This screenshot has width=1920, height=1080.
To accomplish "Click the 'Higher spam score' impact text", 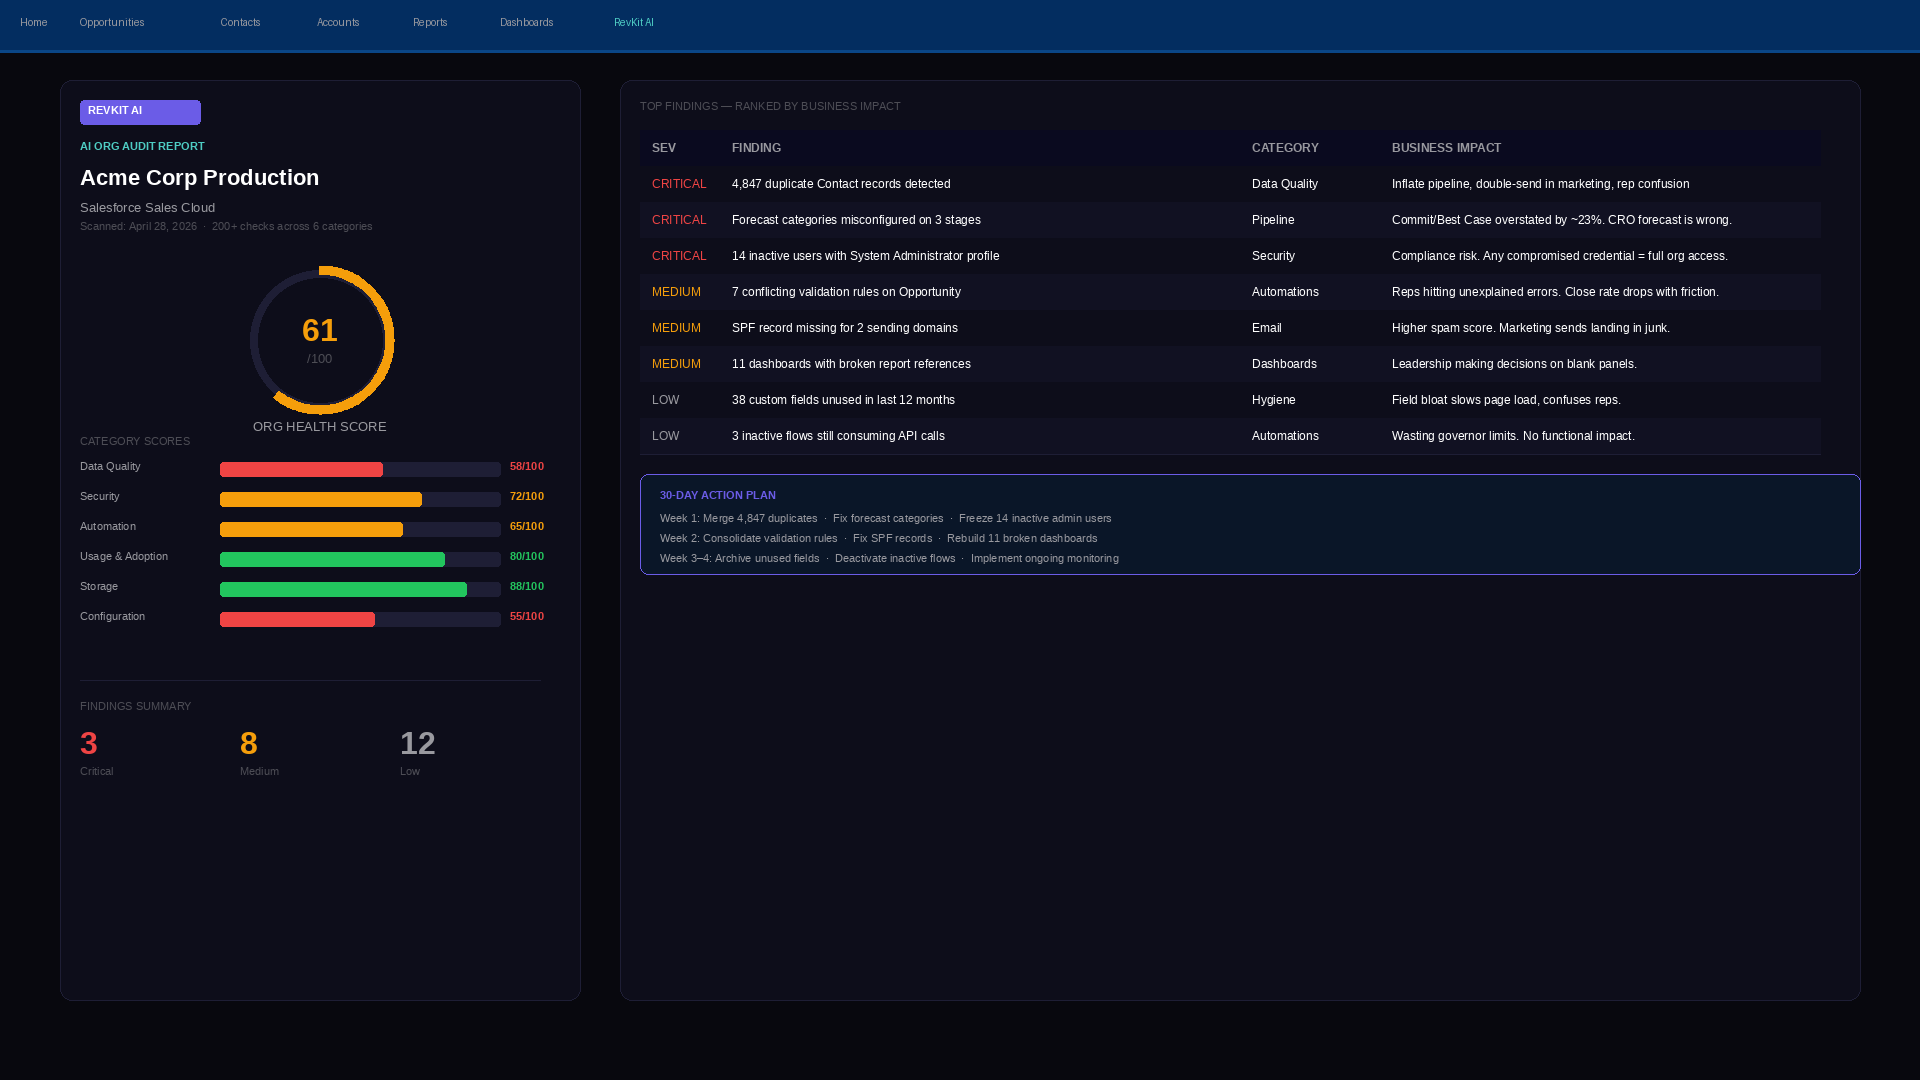I will point(1531,328).
